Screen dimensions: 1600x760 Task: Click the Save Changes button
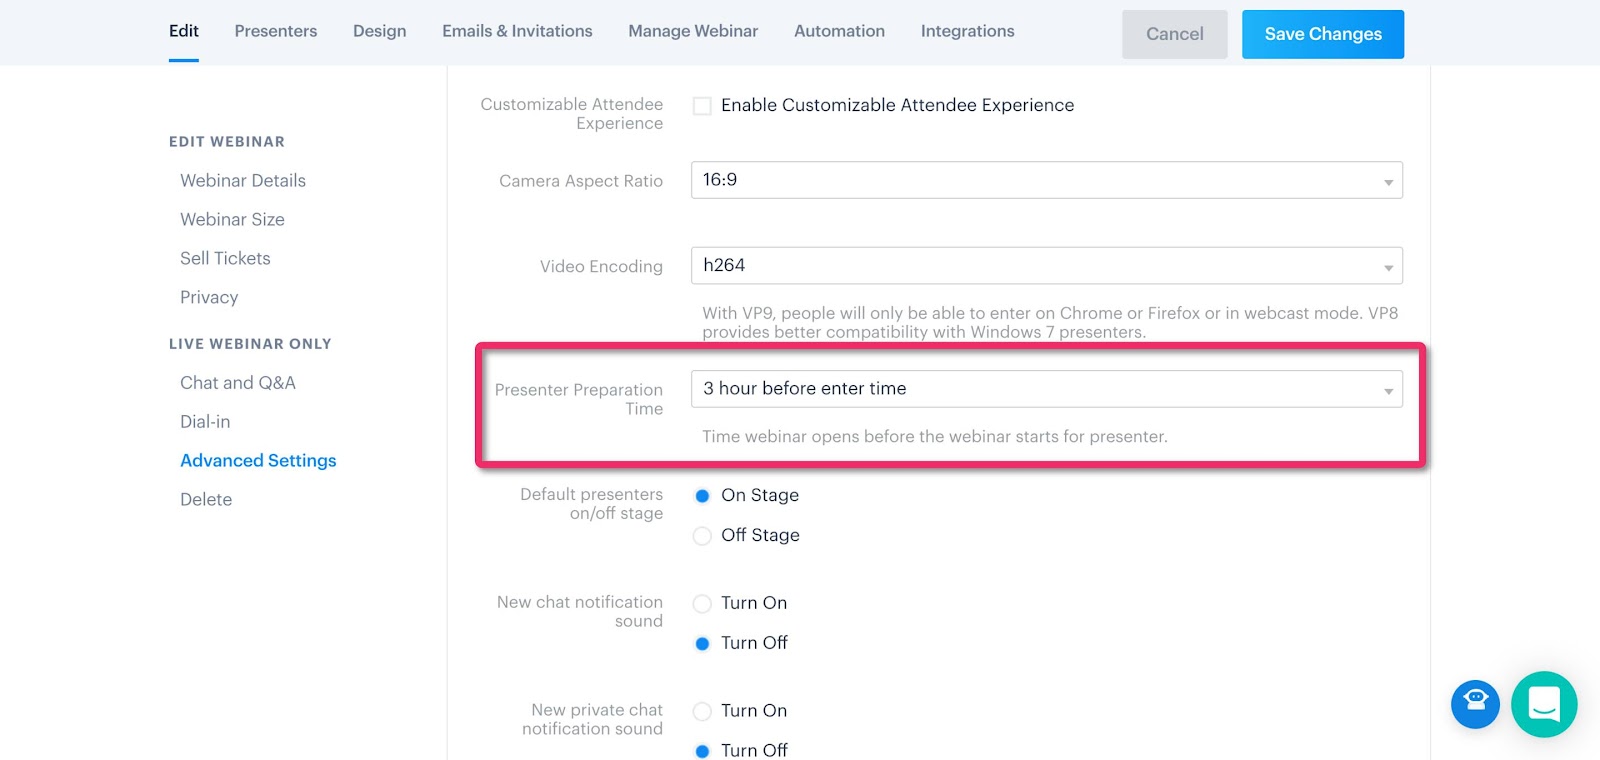point(1322,34)
